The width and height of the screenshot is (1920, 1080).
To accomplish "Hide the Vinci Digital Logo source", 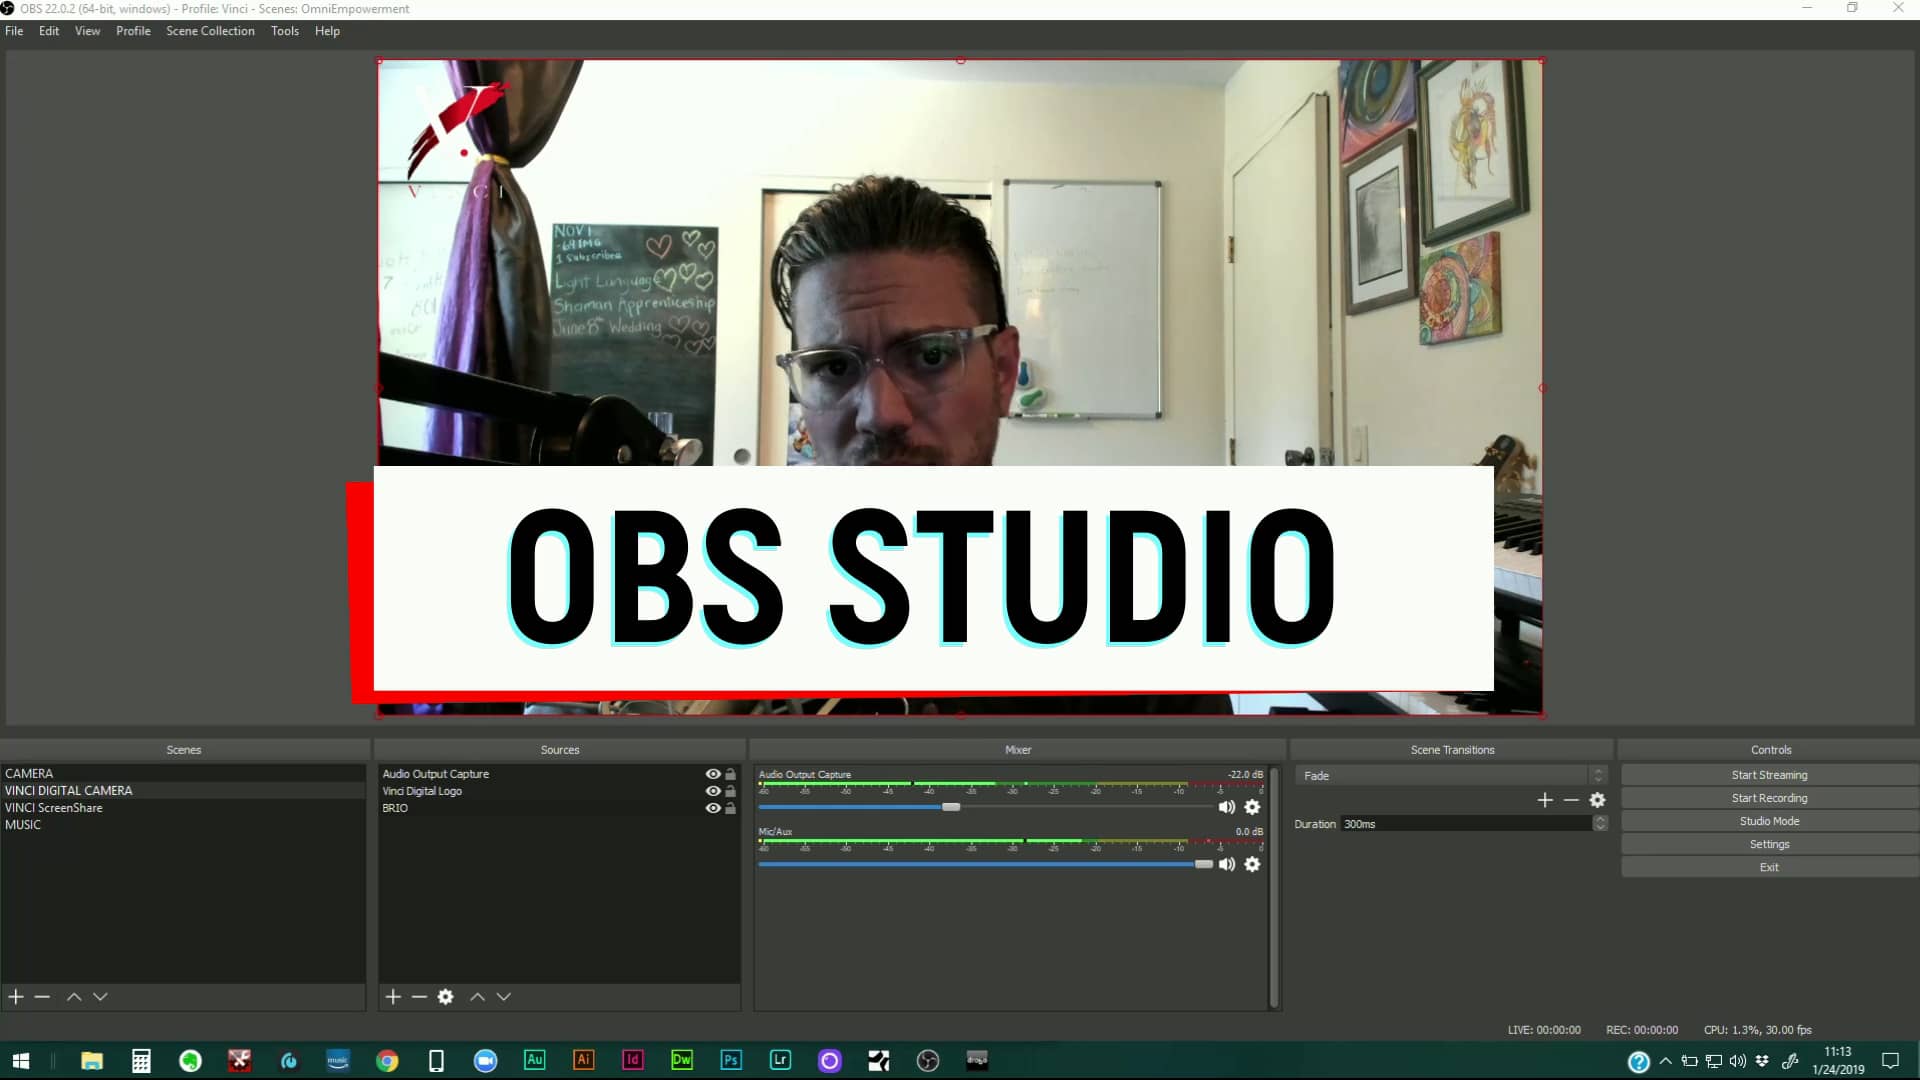I will pyautogui.click(x=711, y=791).
